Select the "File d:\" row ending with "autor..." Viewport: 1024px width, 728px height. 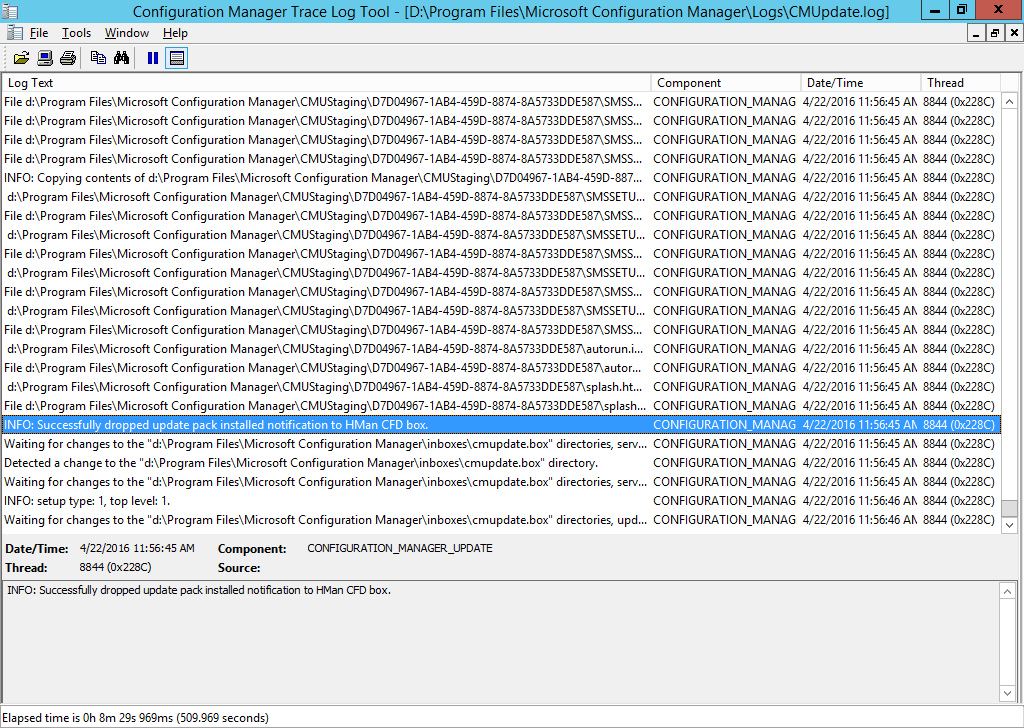tap(501, 368)
